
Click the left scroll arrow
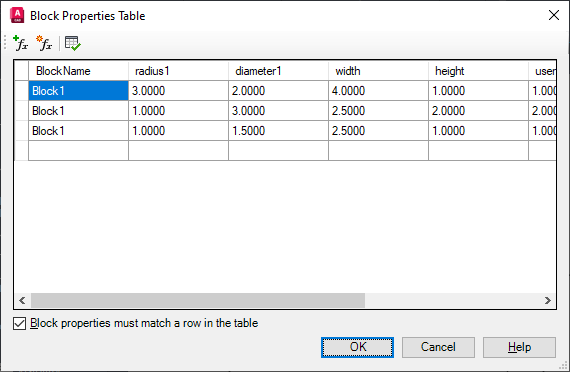[22, 300]
